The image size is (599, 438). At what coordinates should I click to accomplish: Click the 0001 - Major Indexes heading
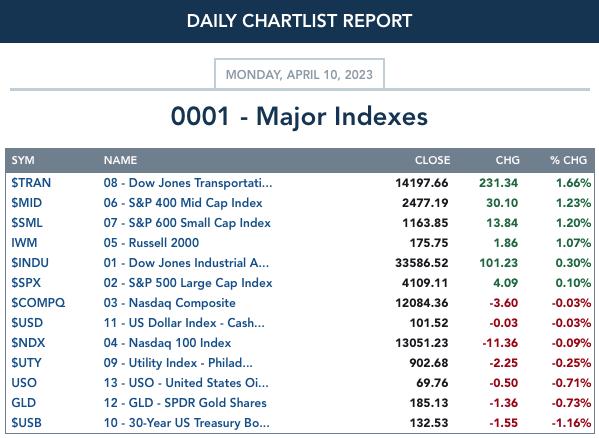point(300,116)
